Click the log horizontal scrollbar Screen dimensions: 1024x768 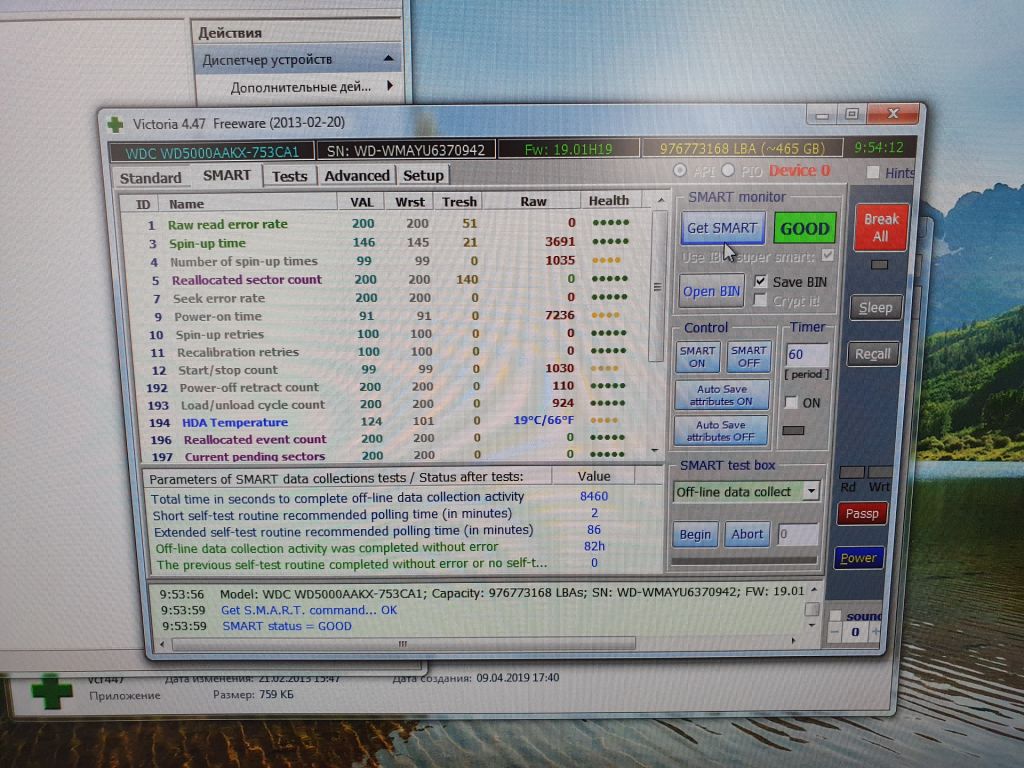404,643
